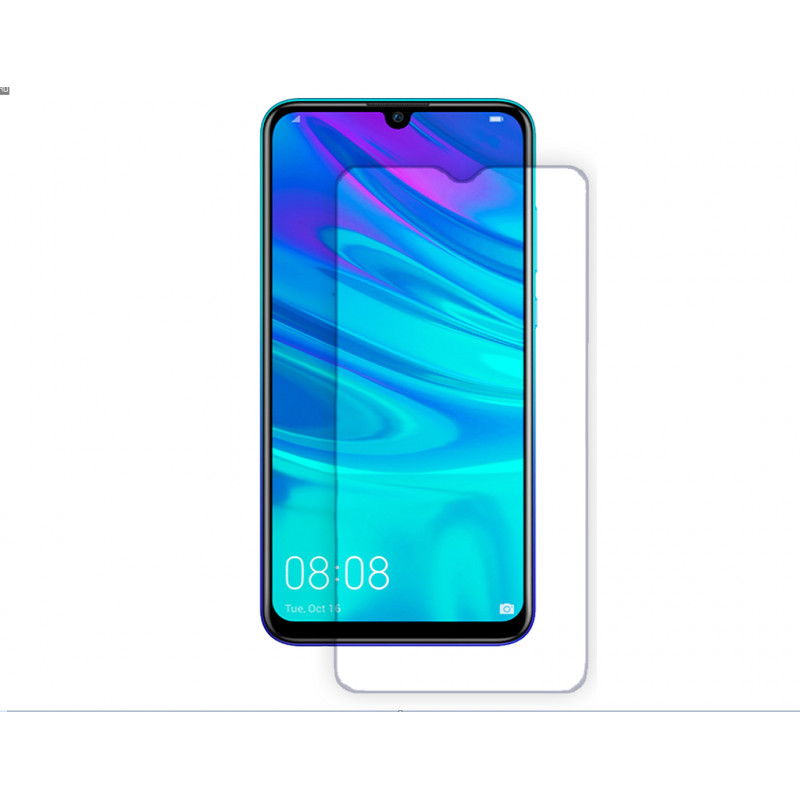Click the signal strength icon on phone
This screenshot has width=800, height=800.
[x=296, y=119]
